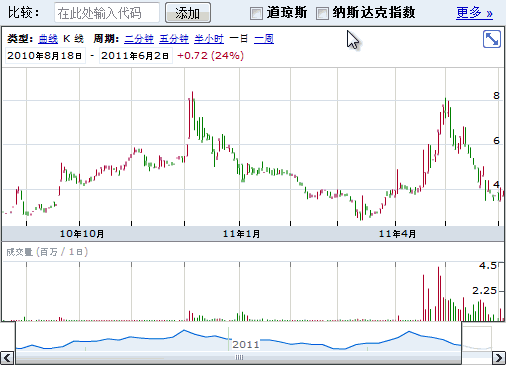Set the period to 二分钟
This screenshot has height=365, width=506.
(x=139, y=39)
